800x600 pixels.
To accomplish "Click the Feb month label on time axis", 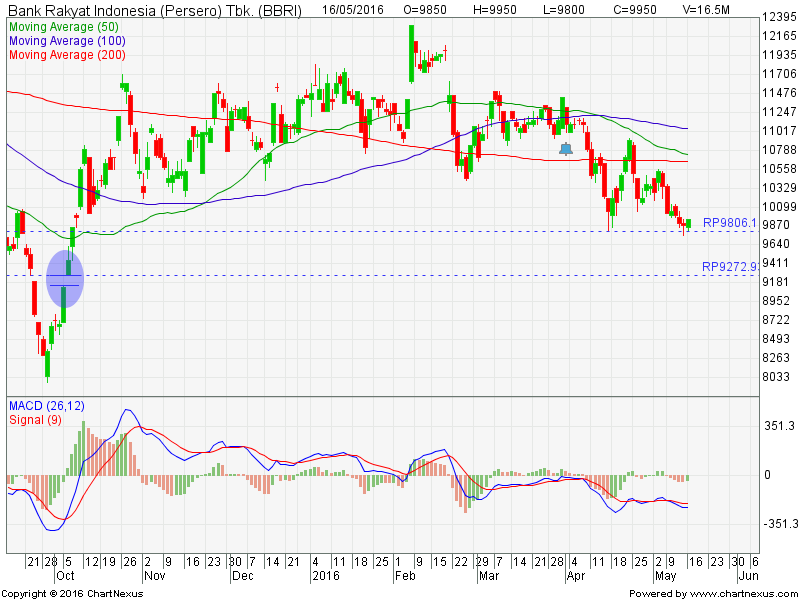I will pyautogui.click(x=405, y=576).
